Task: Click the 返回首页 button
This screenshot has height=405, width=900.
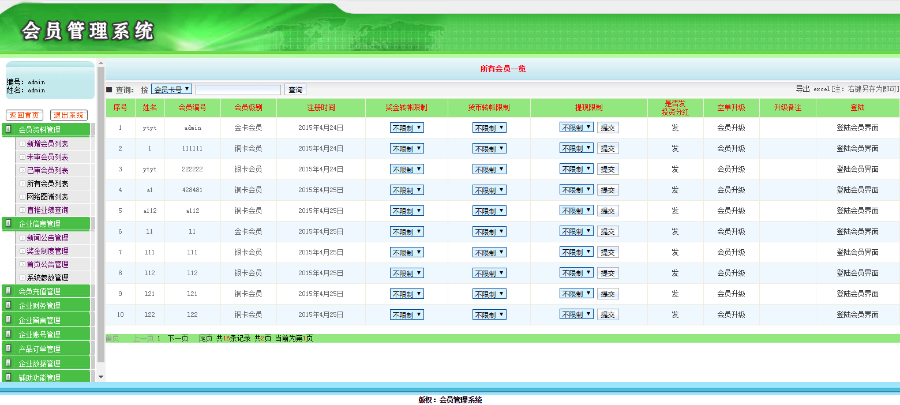Action: click(x=25, y=115)
